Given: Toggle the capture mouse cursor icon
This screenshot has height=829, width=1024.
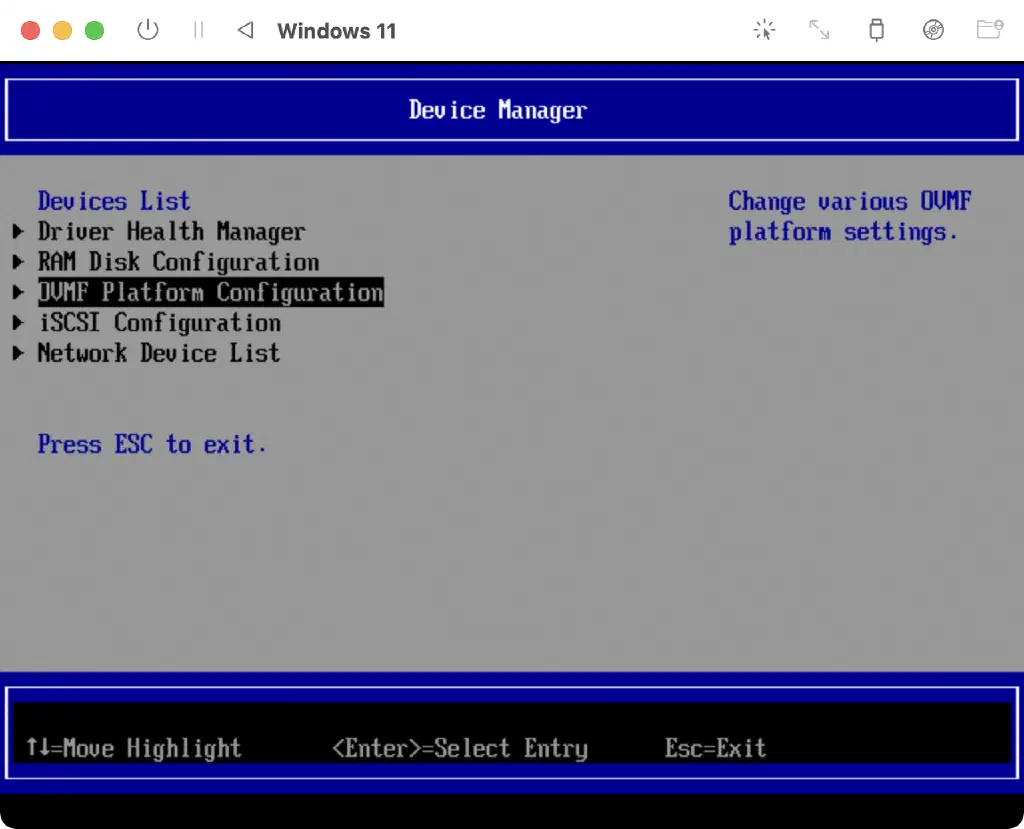Looking at the screenshot, I should click(764, 30).
